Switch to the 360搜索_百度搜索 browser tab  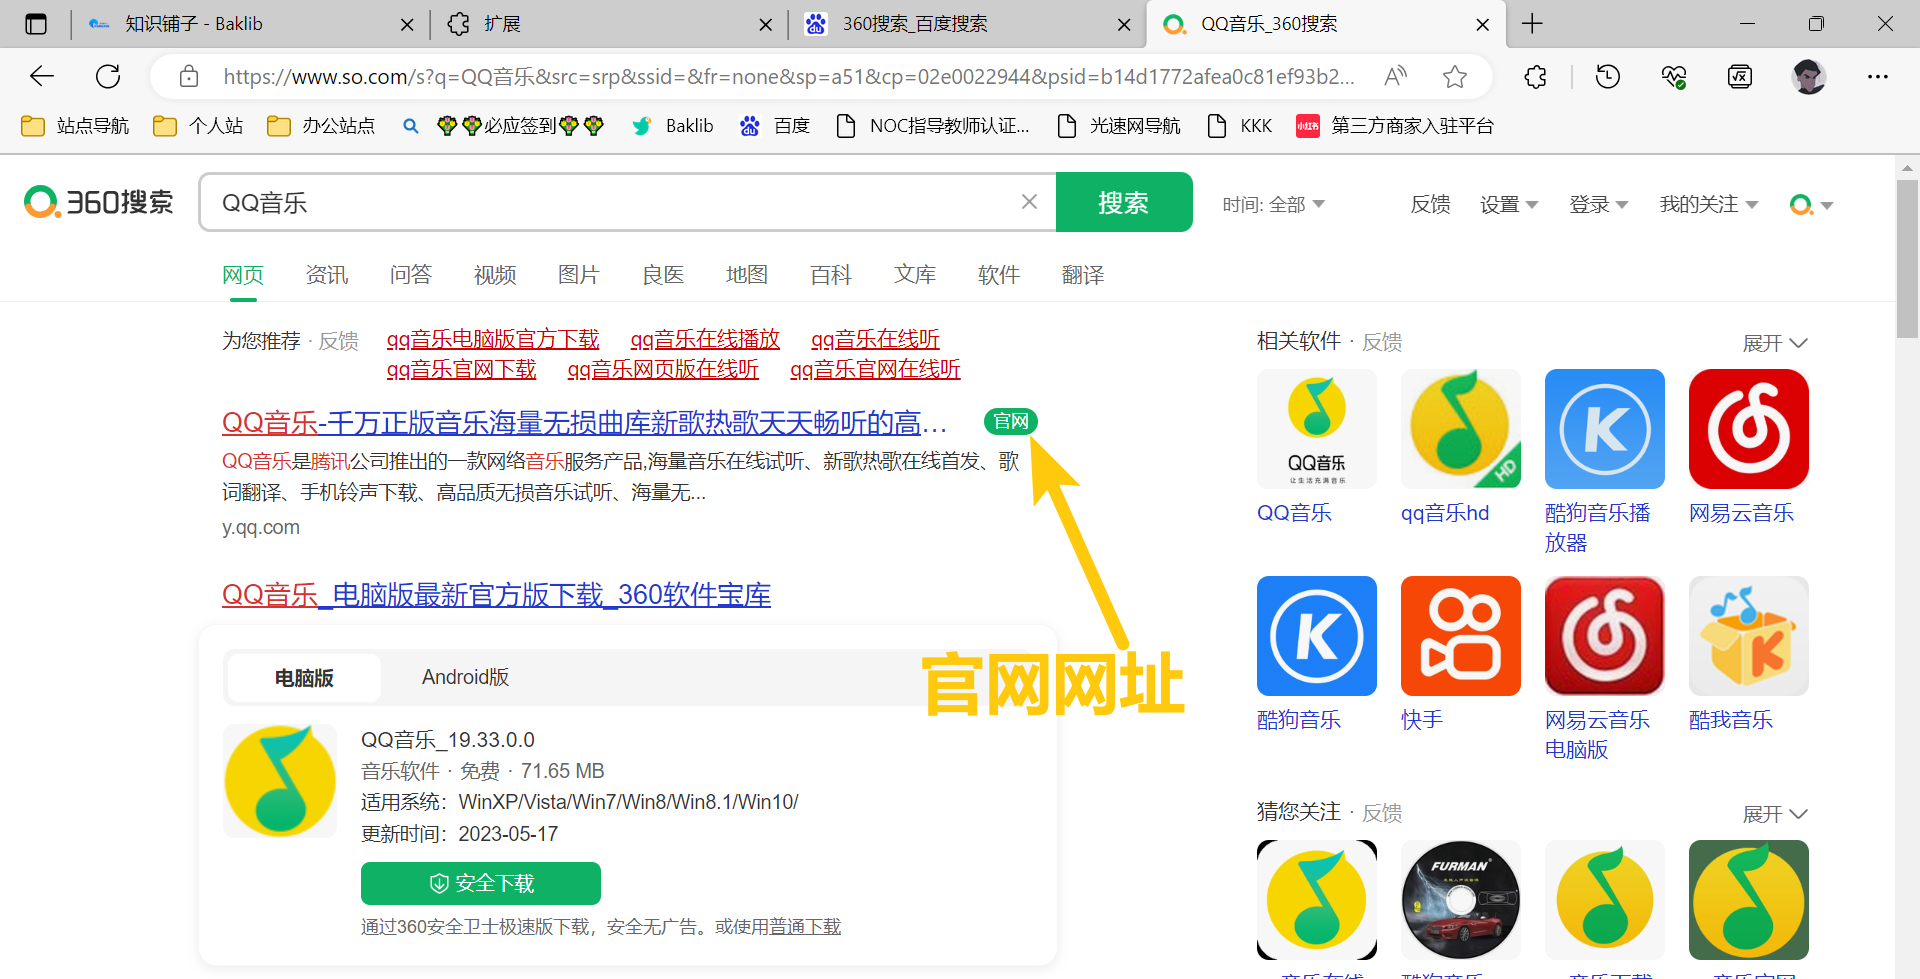pos(968,24)
